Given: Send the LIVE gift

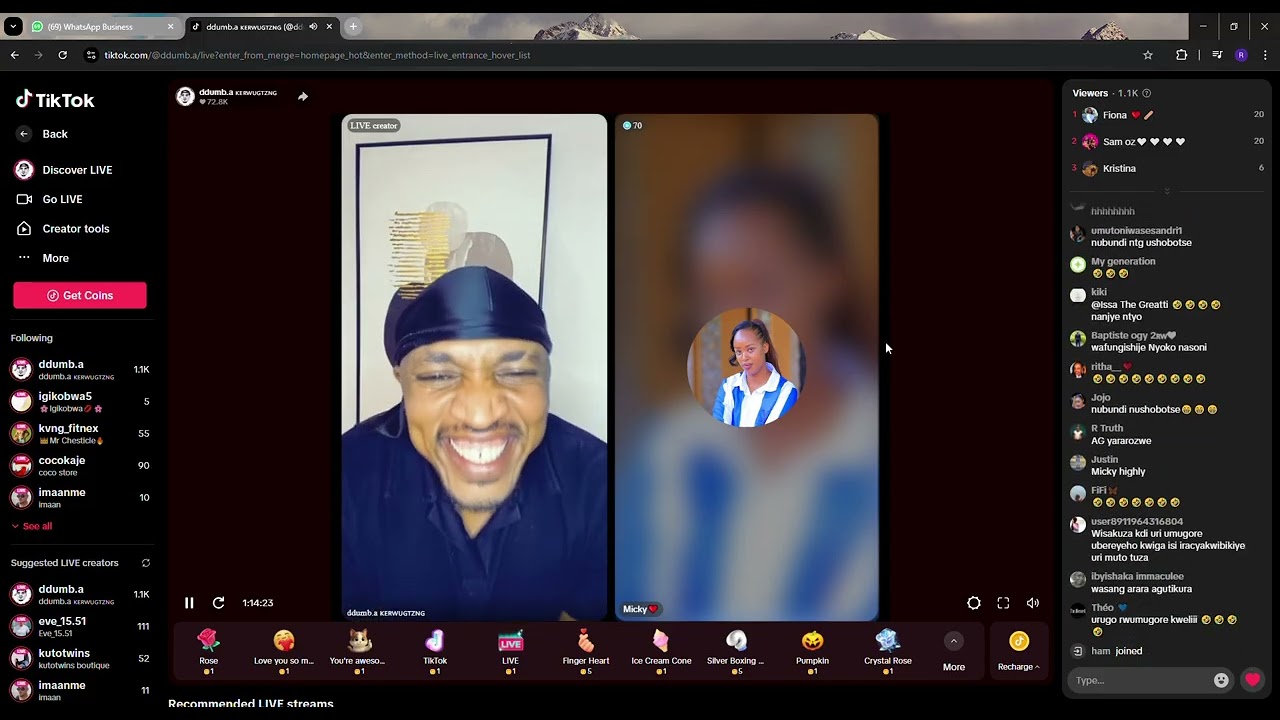Looking at the screenshot, I should click(x=510, y=651).
